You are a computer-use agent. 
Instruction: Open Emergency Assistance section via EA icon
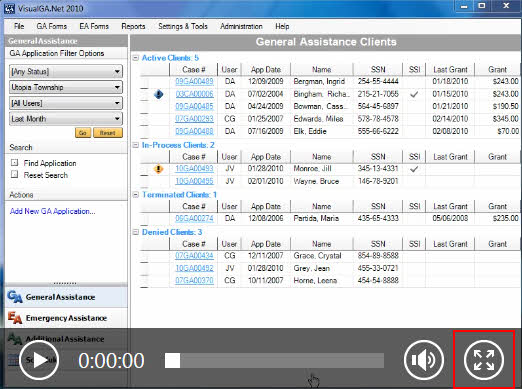(x=15, y=318)
